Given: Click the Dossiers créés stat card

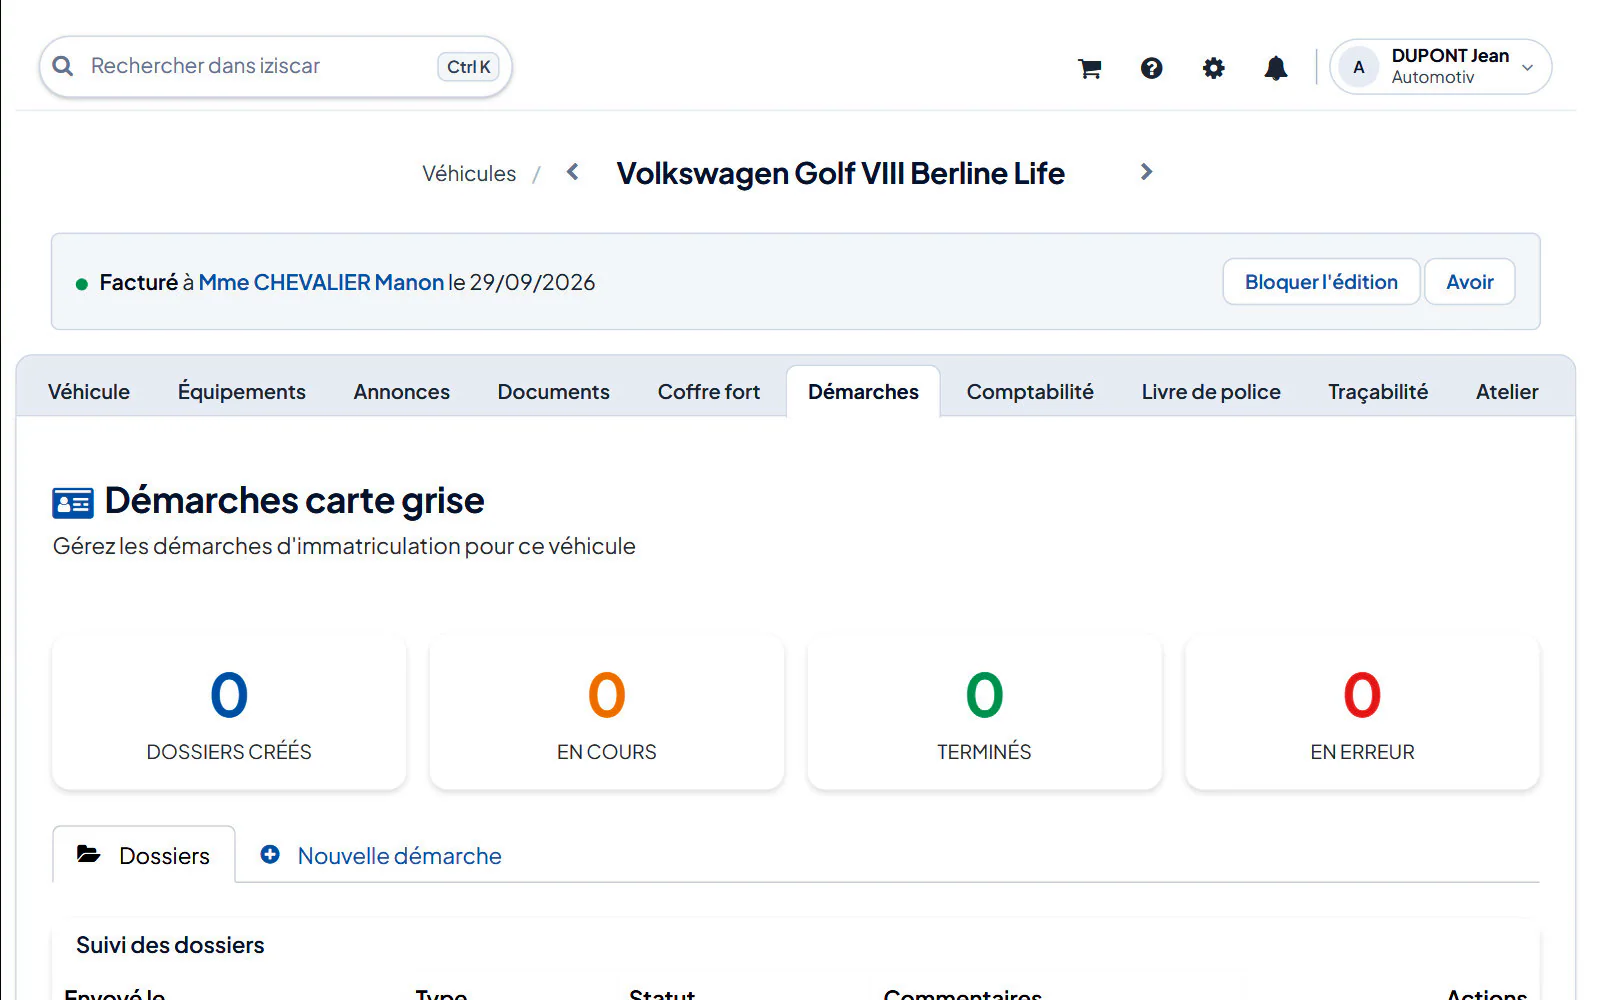Looking at the screenshot, I should point(229,713).
